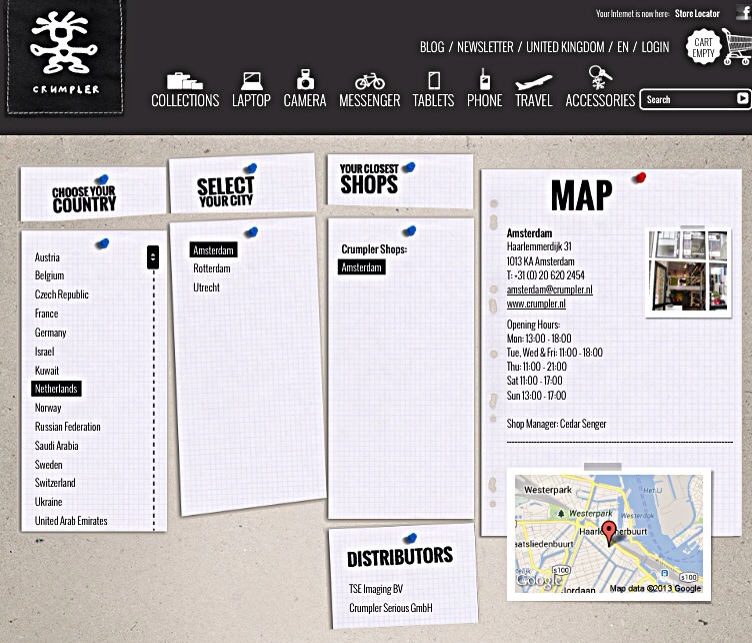Click the country list scroll stepper

coord(153,257)
